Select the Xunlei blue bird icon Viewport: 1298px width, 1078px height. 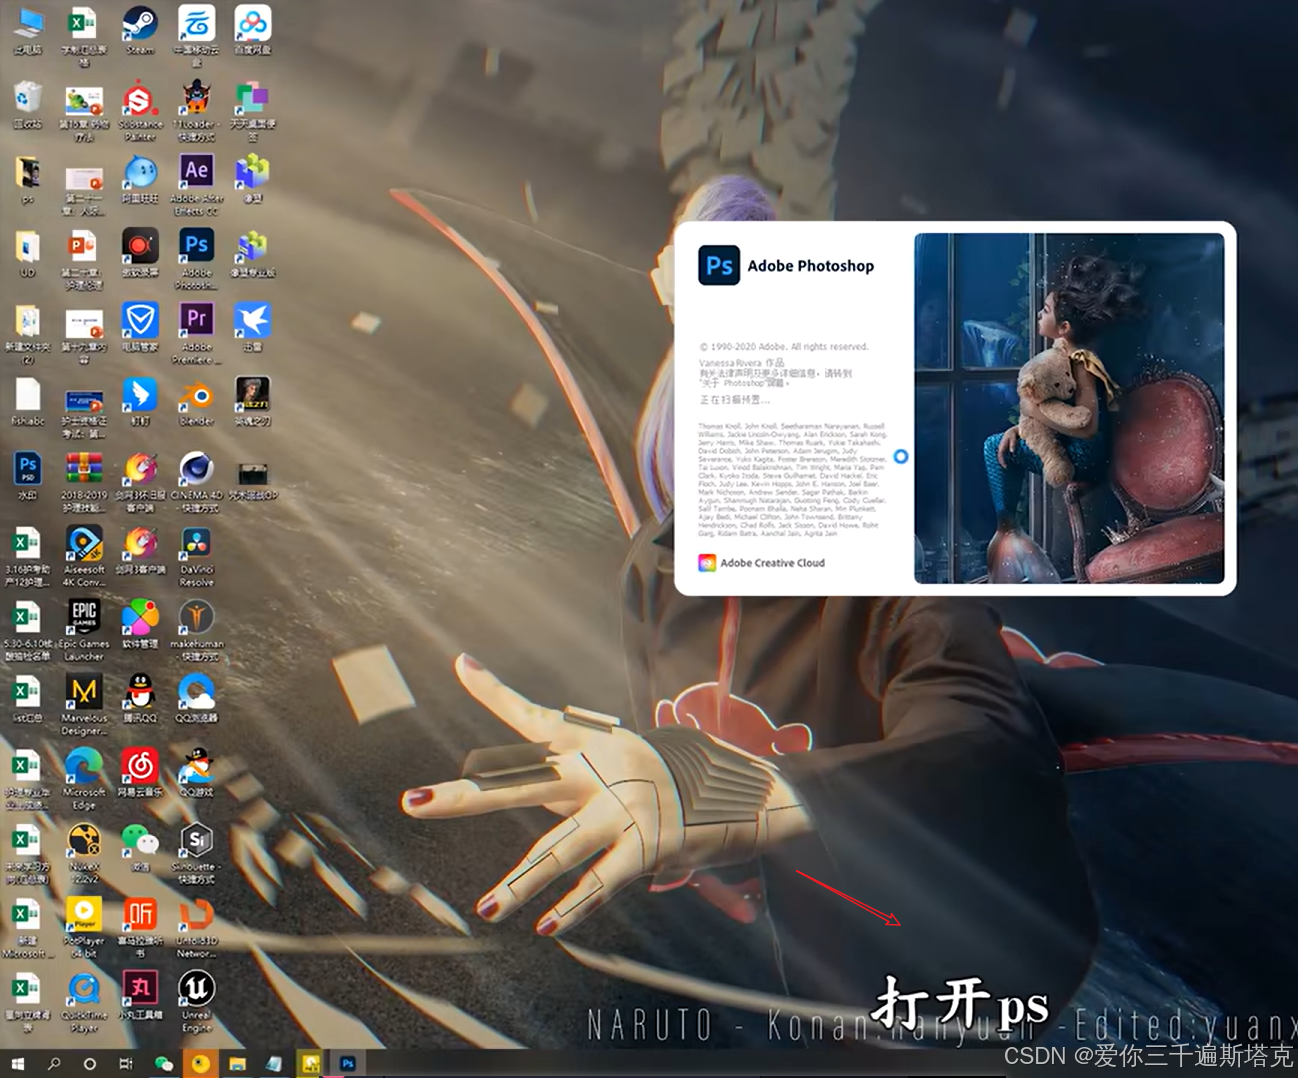pos(253,326)
